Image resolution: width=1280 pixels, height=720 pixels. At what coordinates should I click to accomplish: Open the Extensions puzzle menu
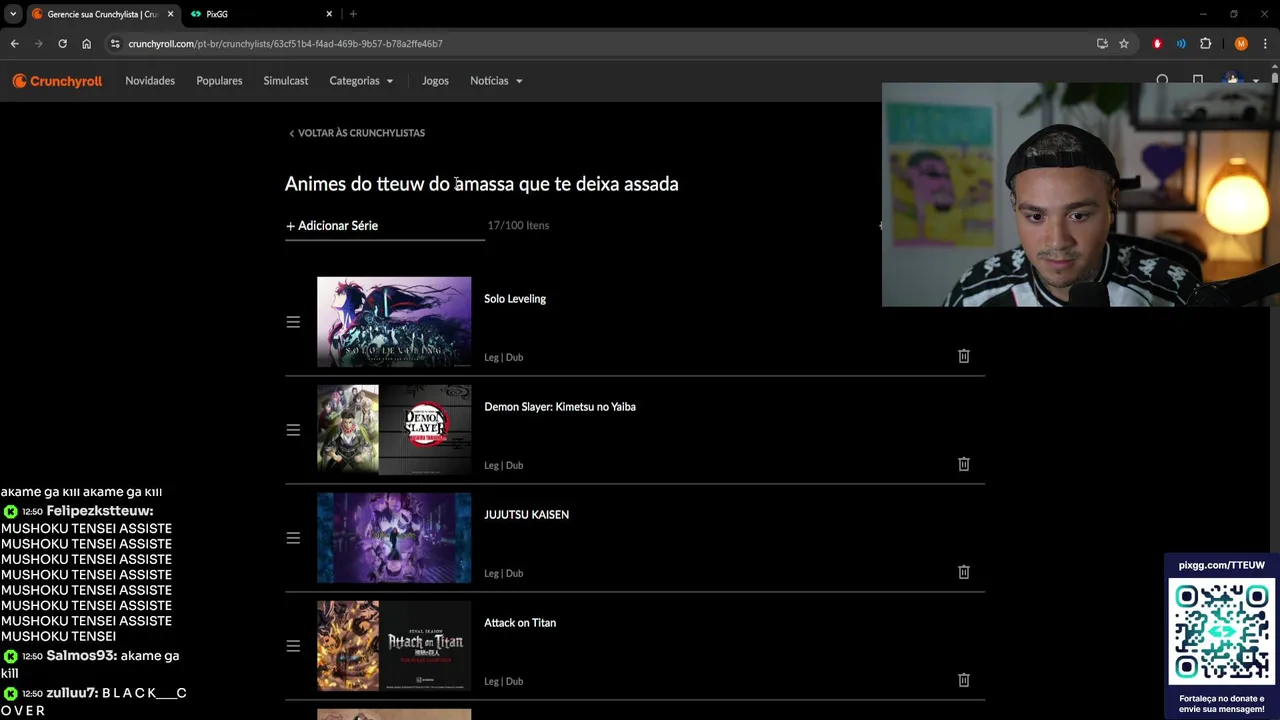pos(1205,44)
